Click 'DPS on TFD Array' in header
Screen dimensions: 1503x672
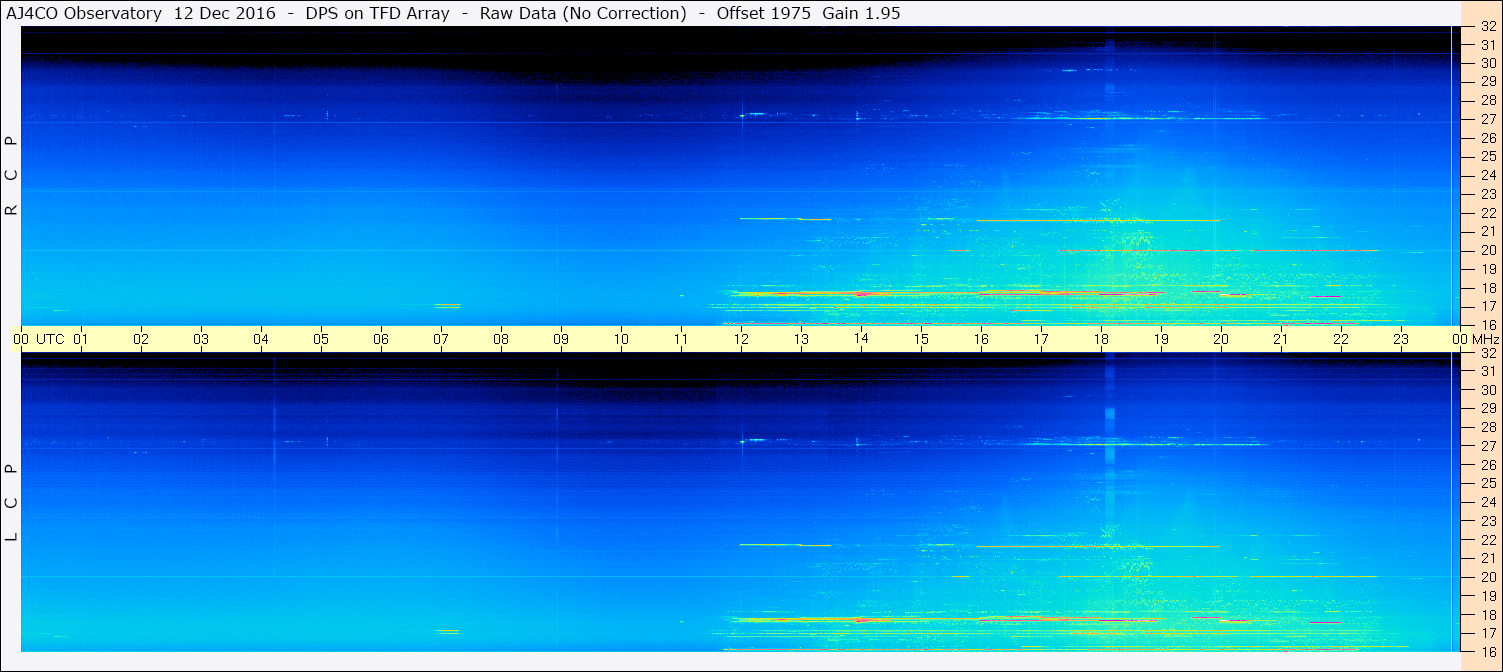coord(377,13)
